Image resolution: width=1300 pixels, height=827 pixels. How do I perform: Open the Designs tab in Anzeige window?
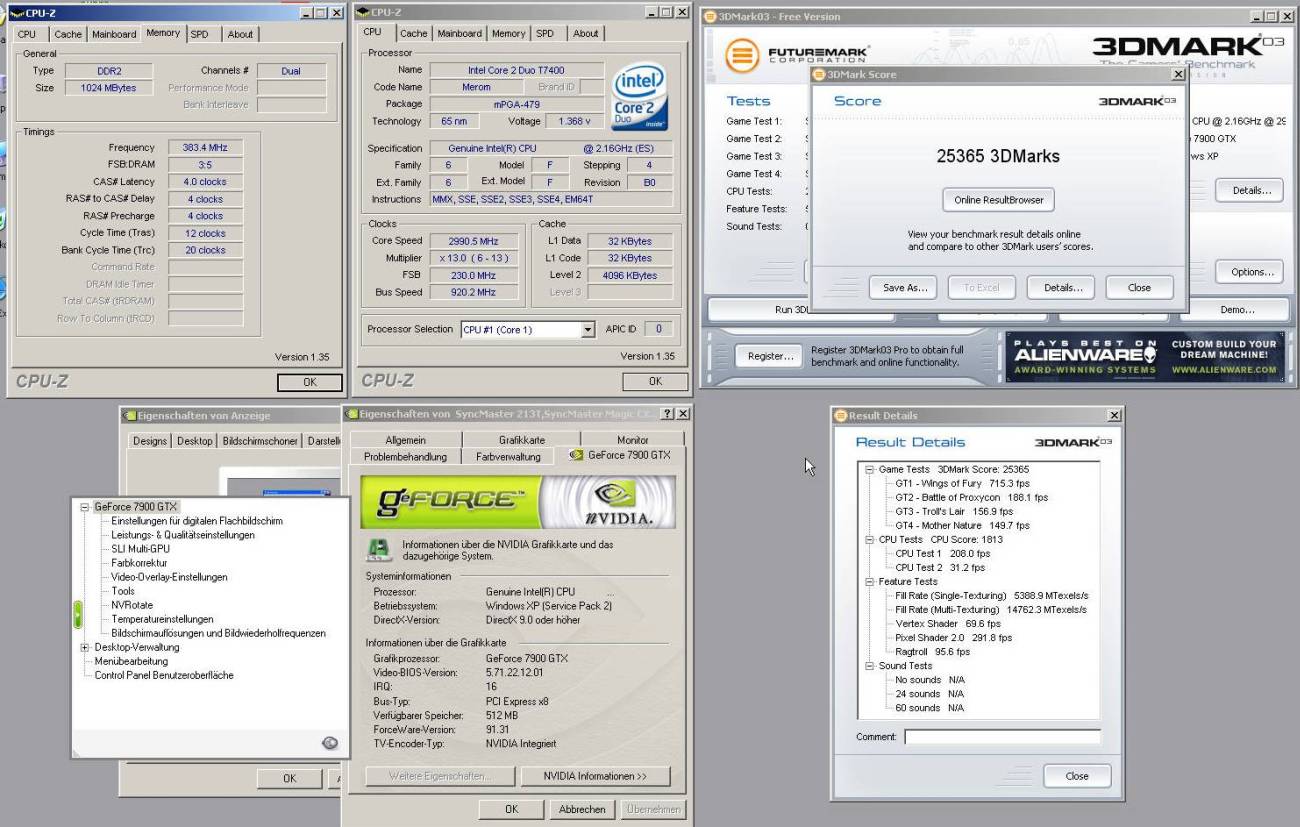(x=150, y=441)
